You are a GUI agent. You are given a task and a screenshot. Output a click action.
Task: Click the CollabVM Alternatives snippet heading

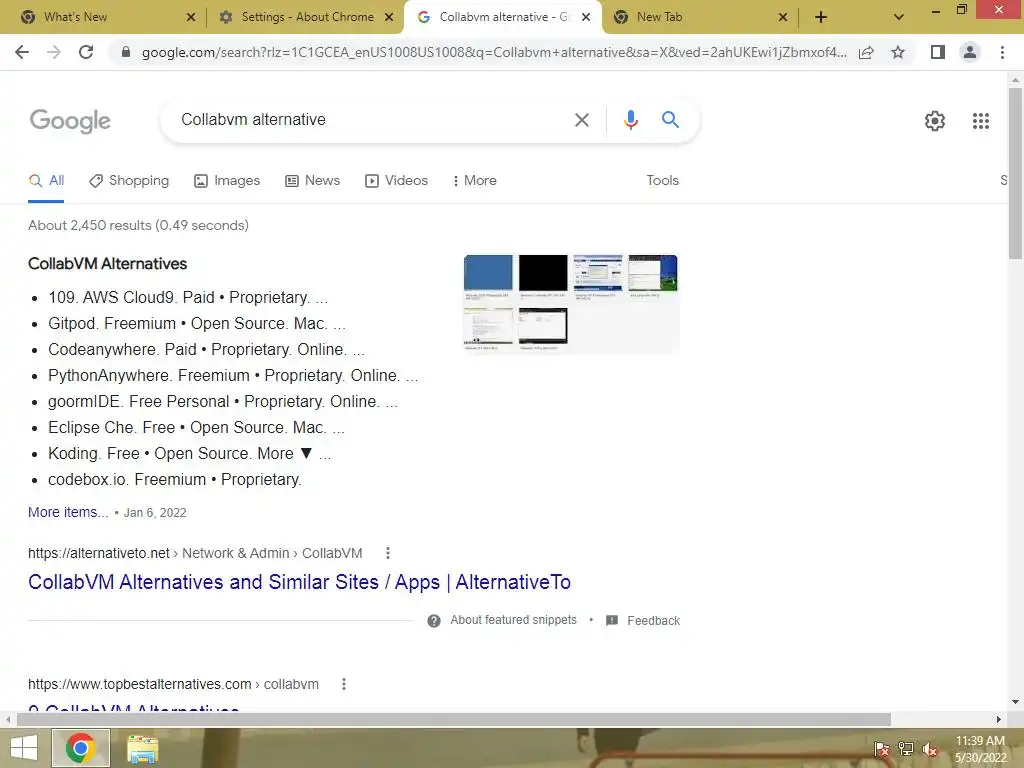point(107,264)
